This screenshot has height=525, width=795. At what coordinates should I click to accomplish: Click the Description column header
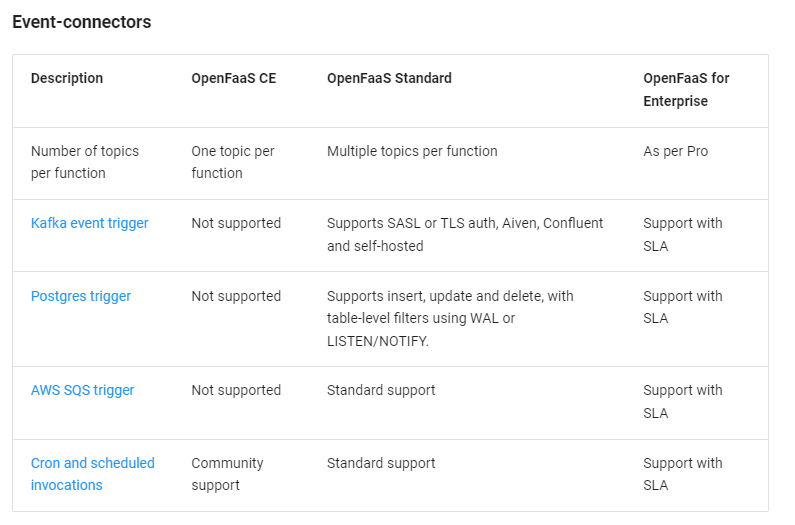[x=67, y=78]
